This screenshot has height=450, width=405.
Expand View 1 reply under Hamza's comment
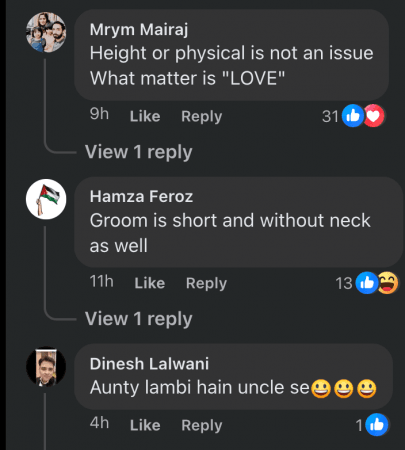(139, 319)
